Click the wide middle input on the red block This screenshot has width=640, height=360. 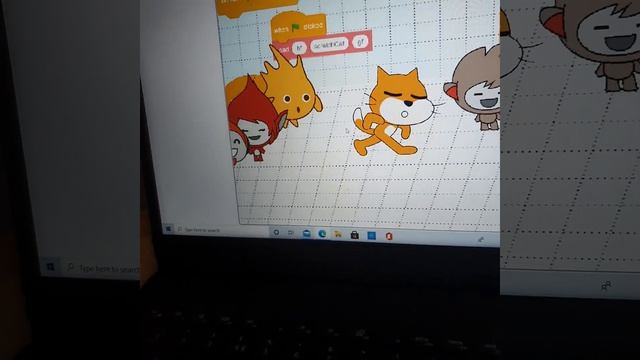click(329, 44)
